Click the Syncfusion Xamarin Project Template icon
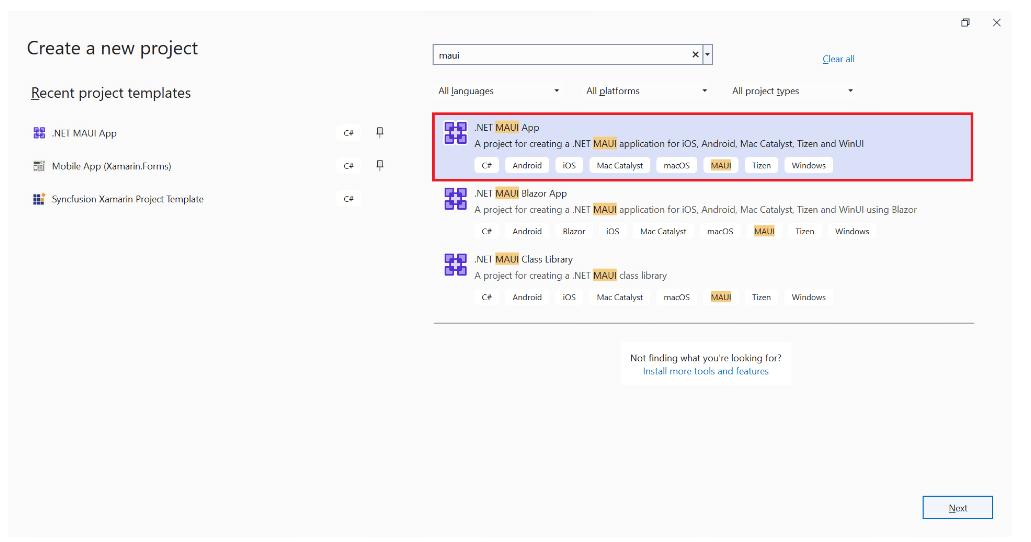 [x=39, y=199]
